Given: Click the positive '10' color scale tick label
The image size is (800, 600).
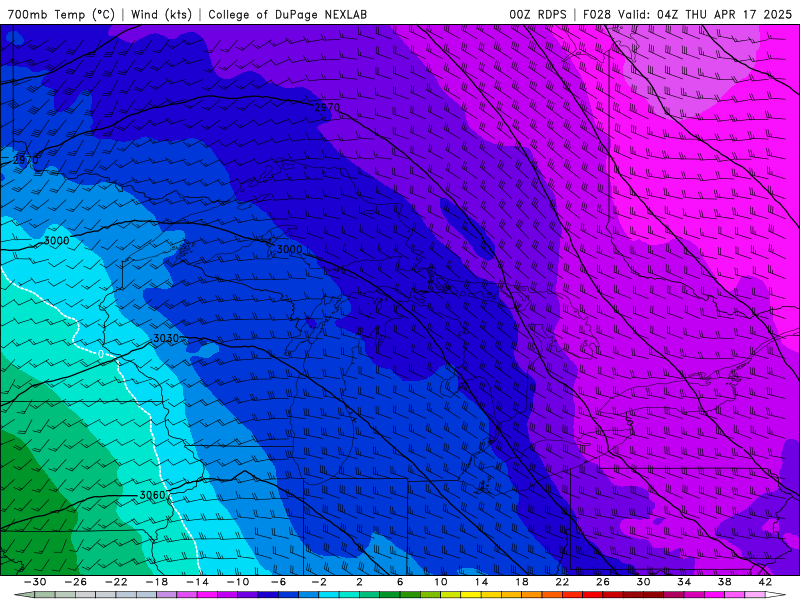Looking at the screenshot, I should click(441, 582).
